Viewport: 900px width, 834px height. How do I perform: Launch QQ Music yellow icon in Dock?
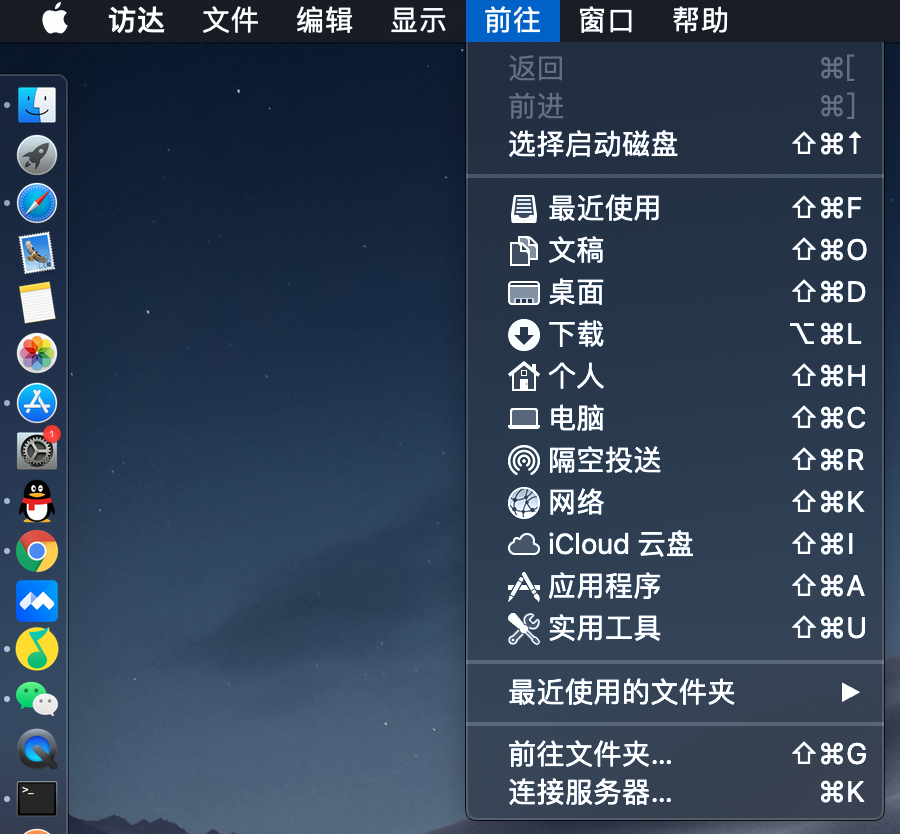click(37, 649)
